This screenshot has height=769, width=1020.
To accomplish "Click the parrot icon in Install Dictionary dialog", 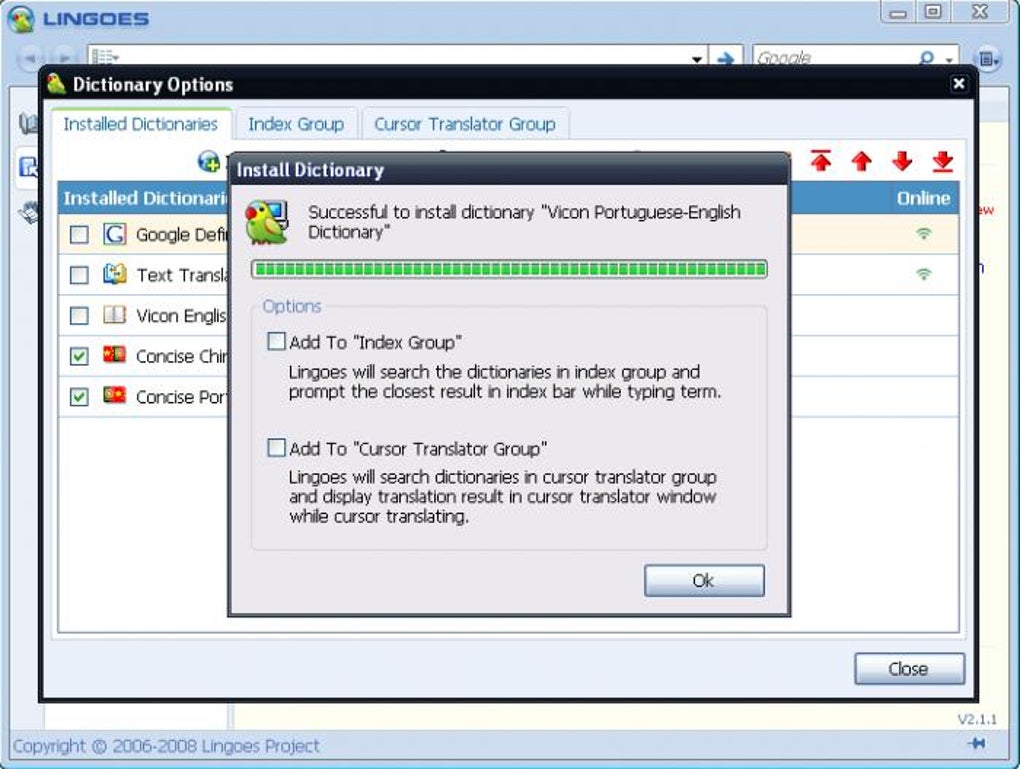I will [x=267, y=222].
